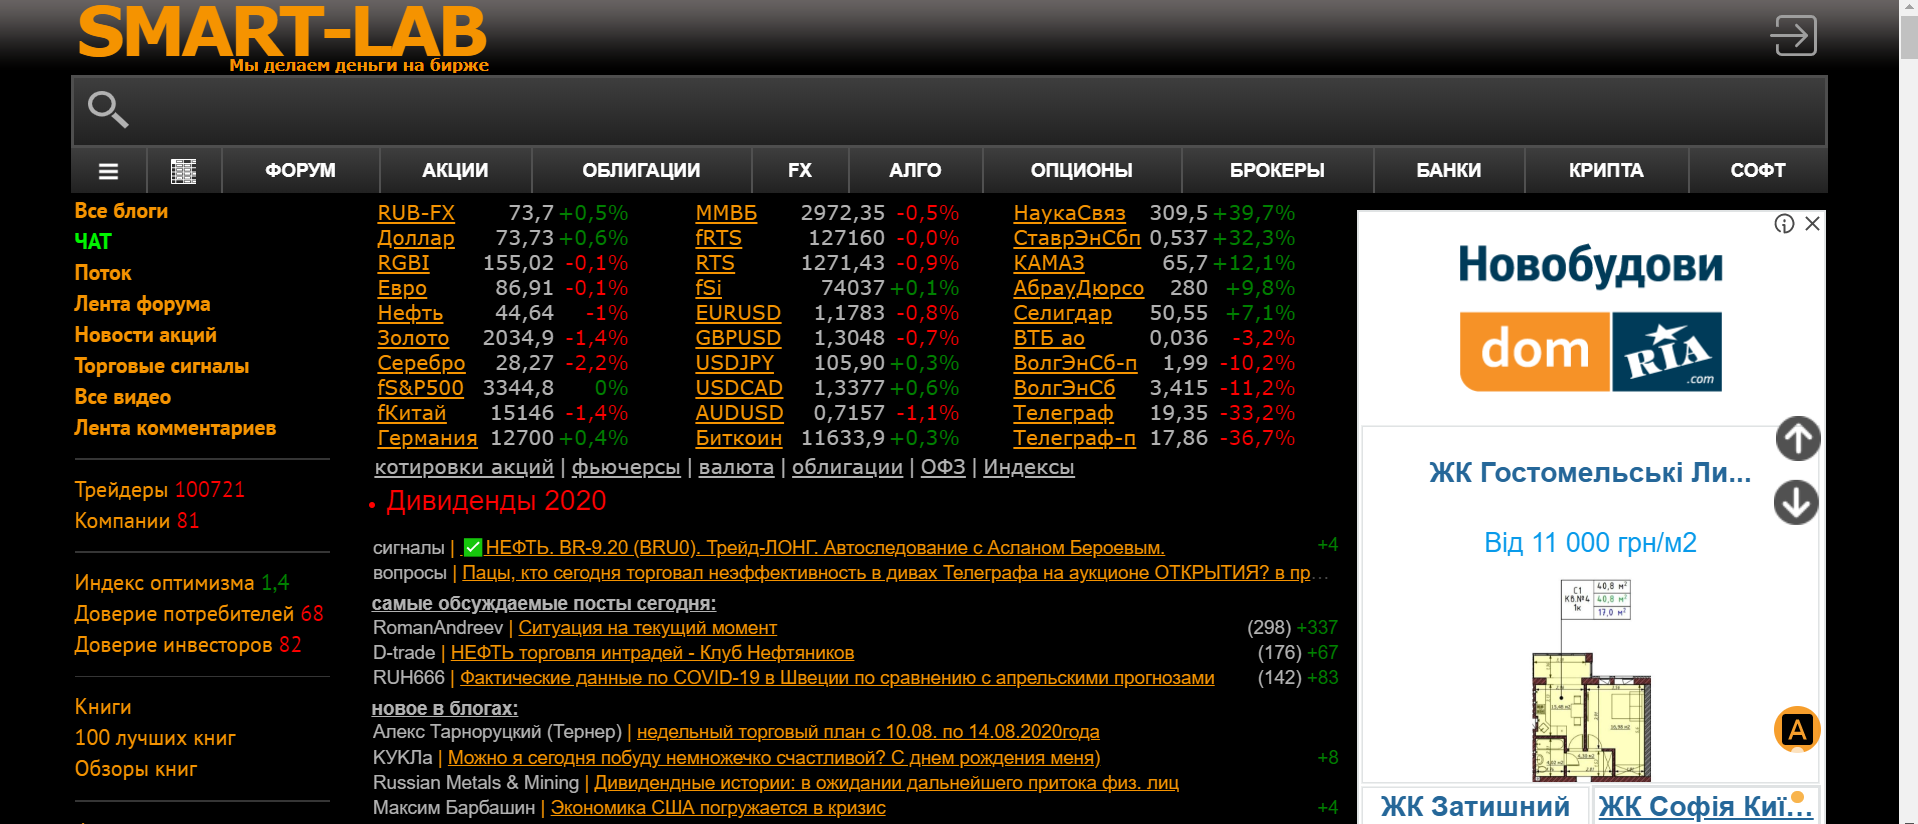Click the SMART-LAB logo
Image resolution: width=1918 pixels, height=824 pixels.
coord(283,38)
